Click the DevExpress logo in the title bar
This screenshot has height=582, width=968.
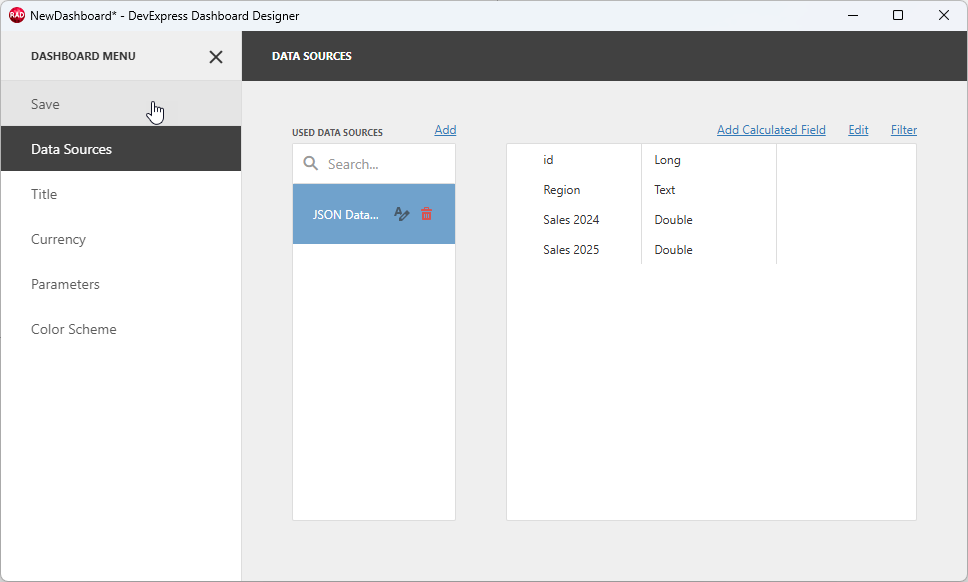pos(14,15)
